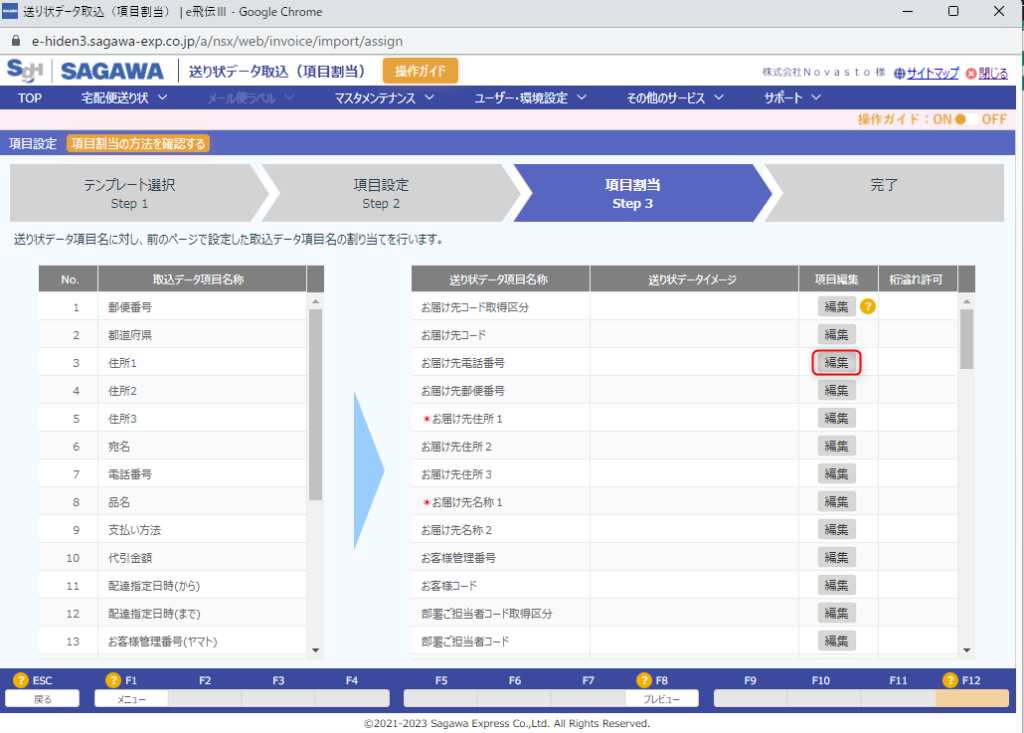Screen dimensions: 1024x733
Task: Click right table scrollbar thumb
Action: pos(967,340)
